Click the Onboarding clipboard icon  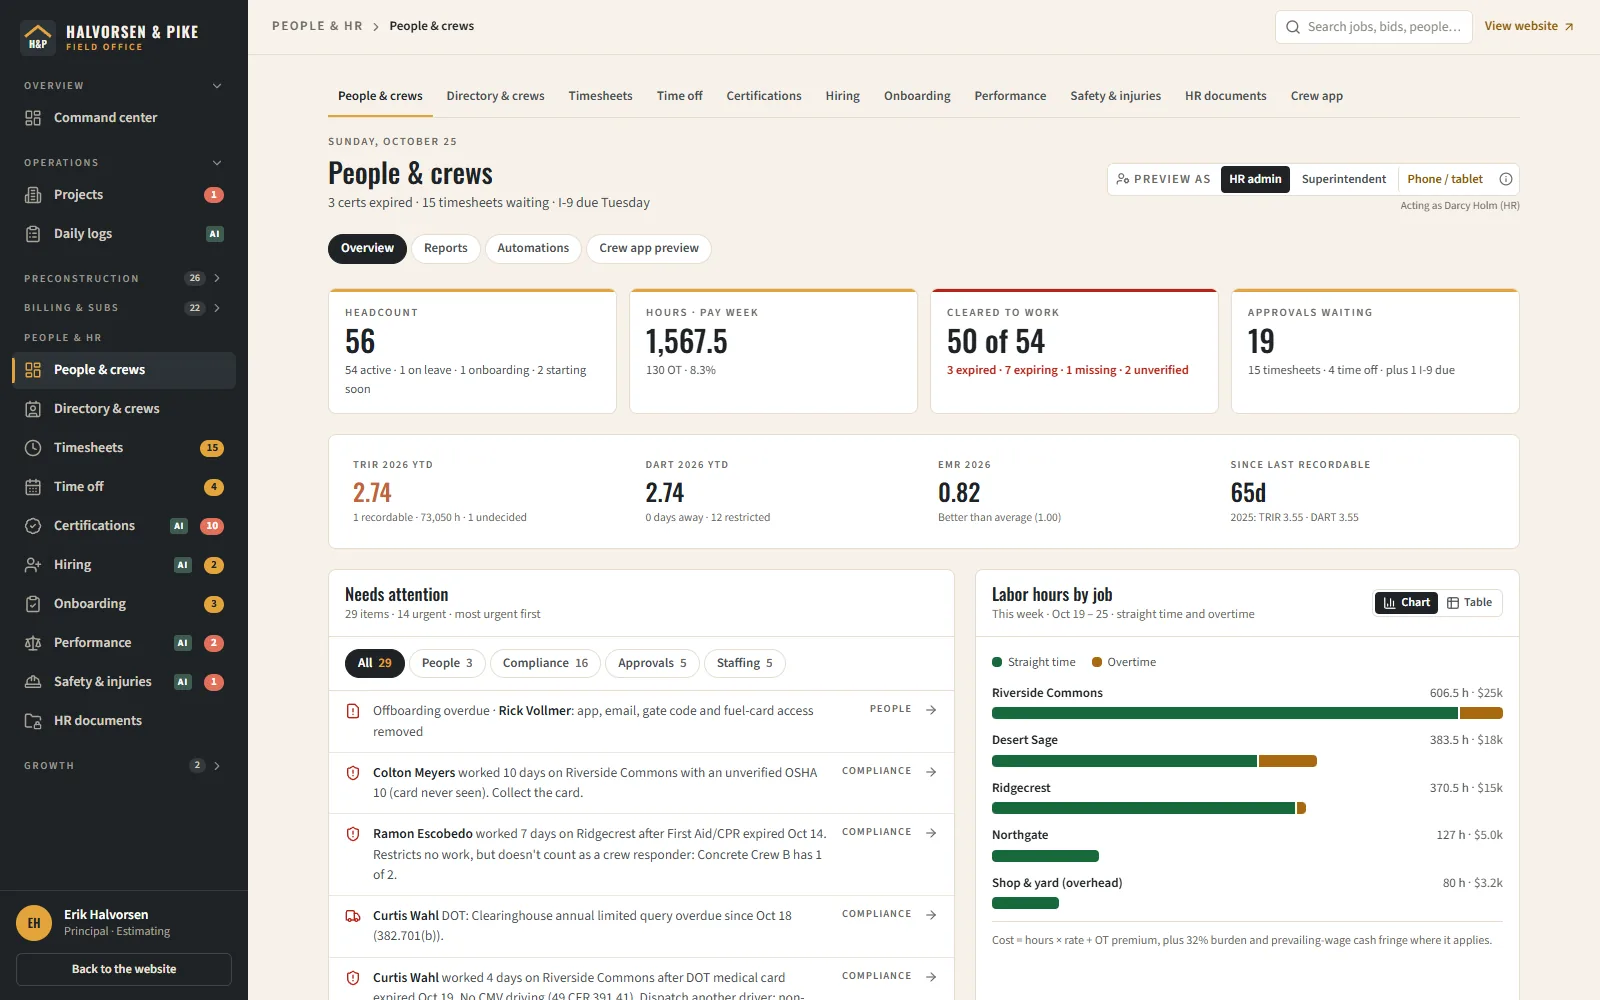[33, 604]
